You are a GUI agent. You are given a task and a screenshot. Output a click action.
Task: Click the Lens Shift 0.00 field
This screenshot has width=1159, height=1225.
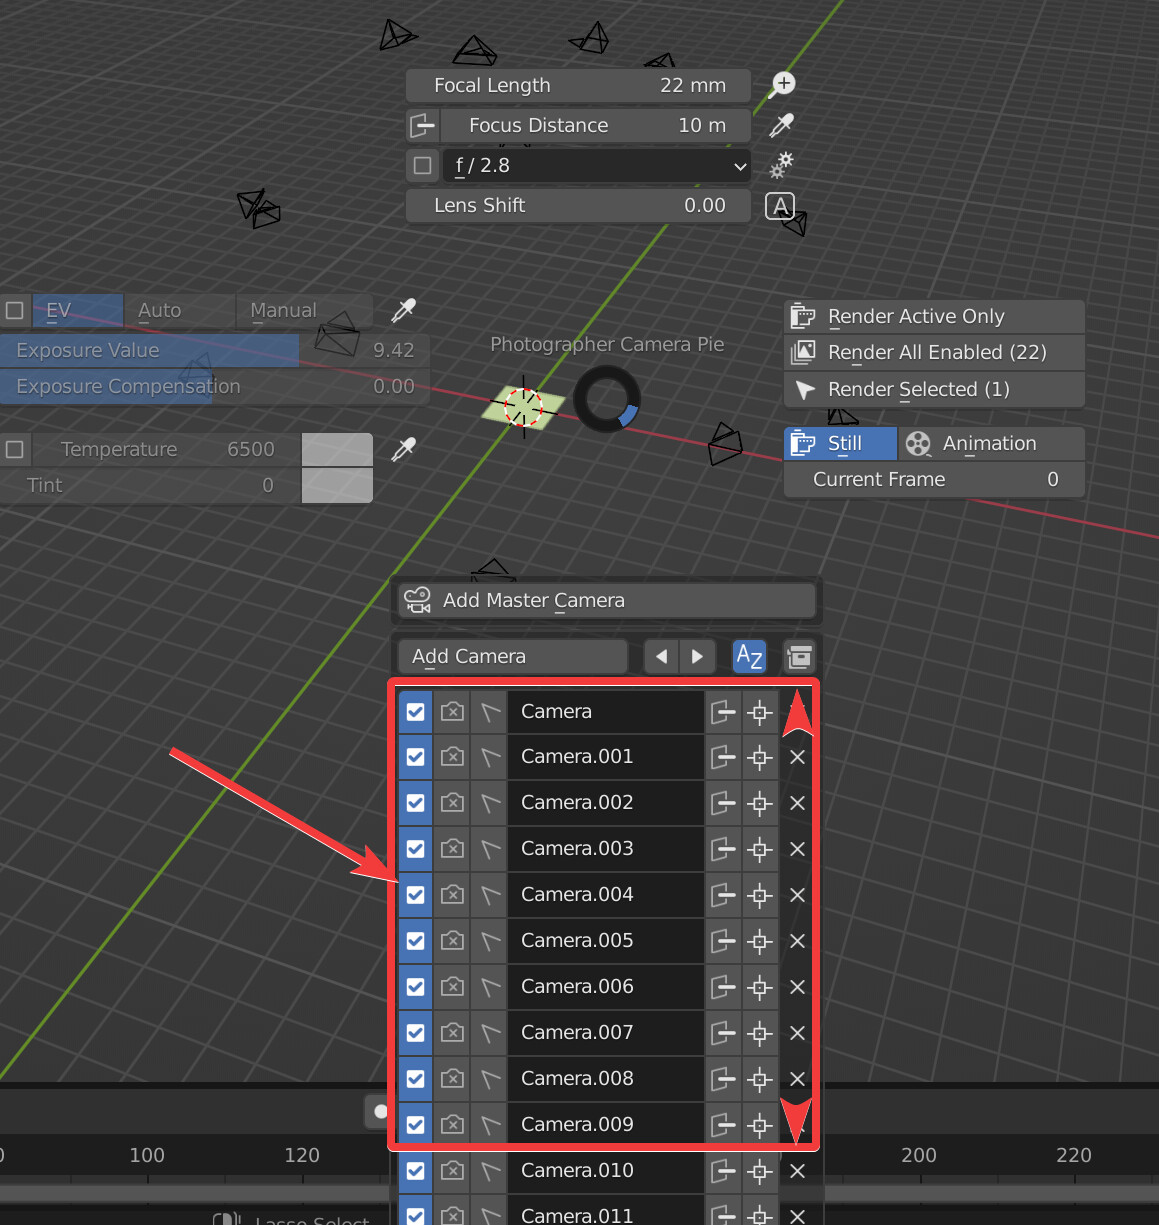point(578,205)
